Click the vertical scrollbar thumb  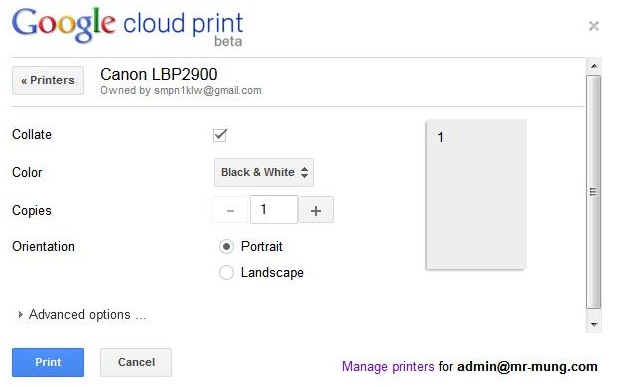click(593, 192)
